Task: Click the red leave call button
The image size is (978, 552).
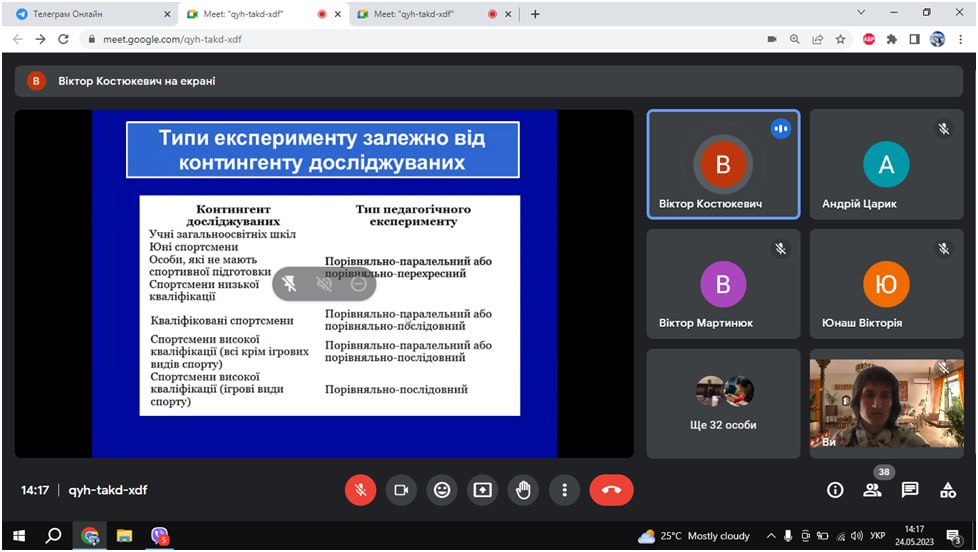Action: point(611,490)
